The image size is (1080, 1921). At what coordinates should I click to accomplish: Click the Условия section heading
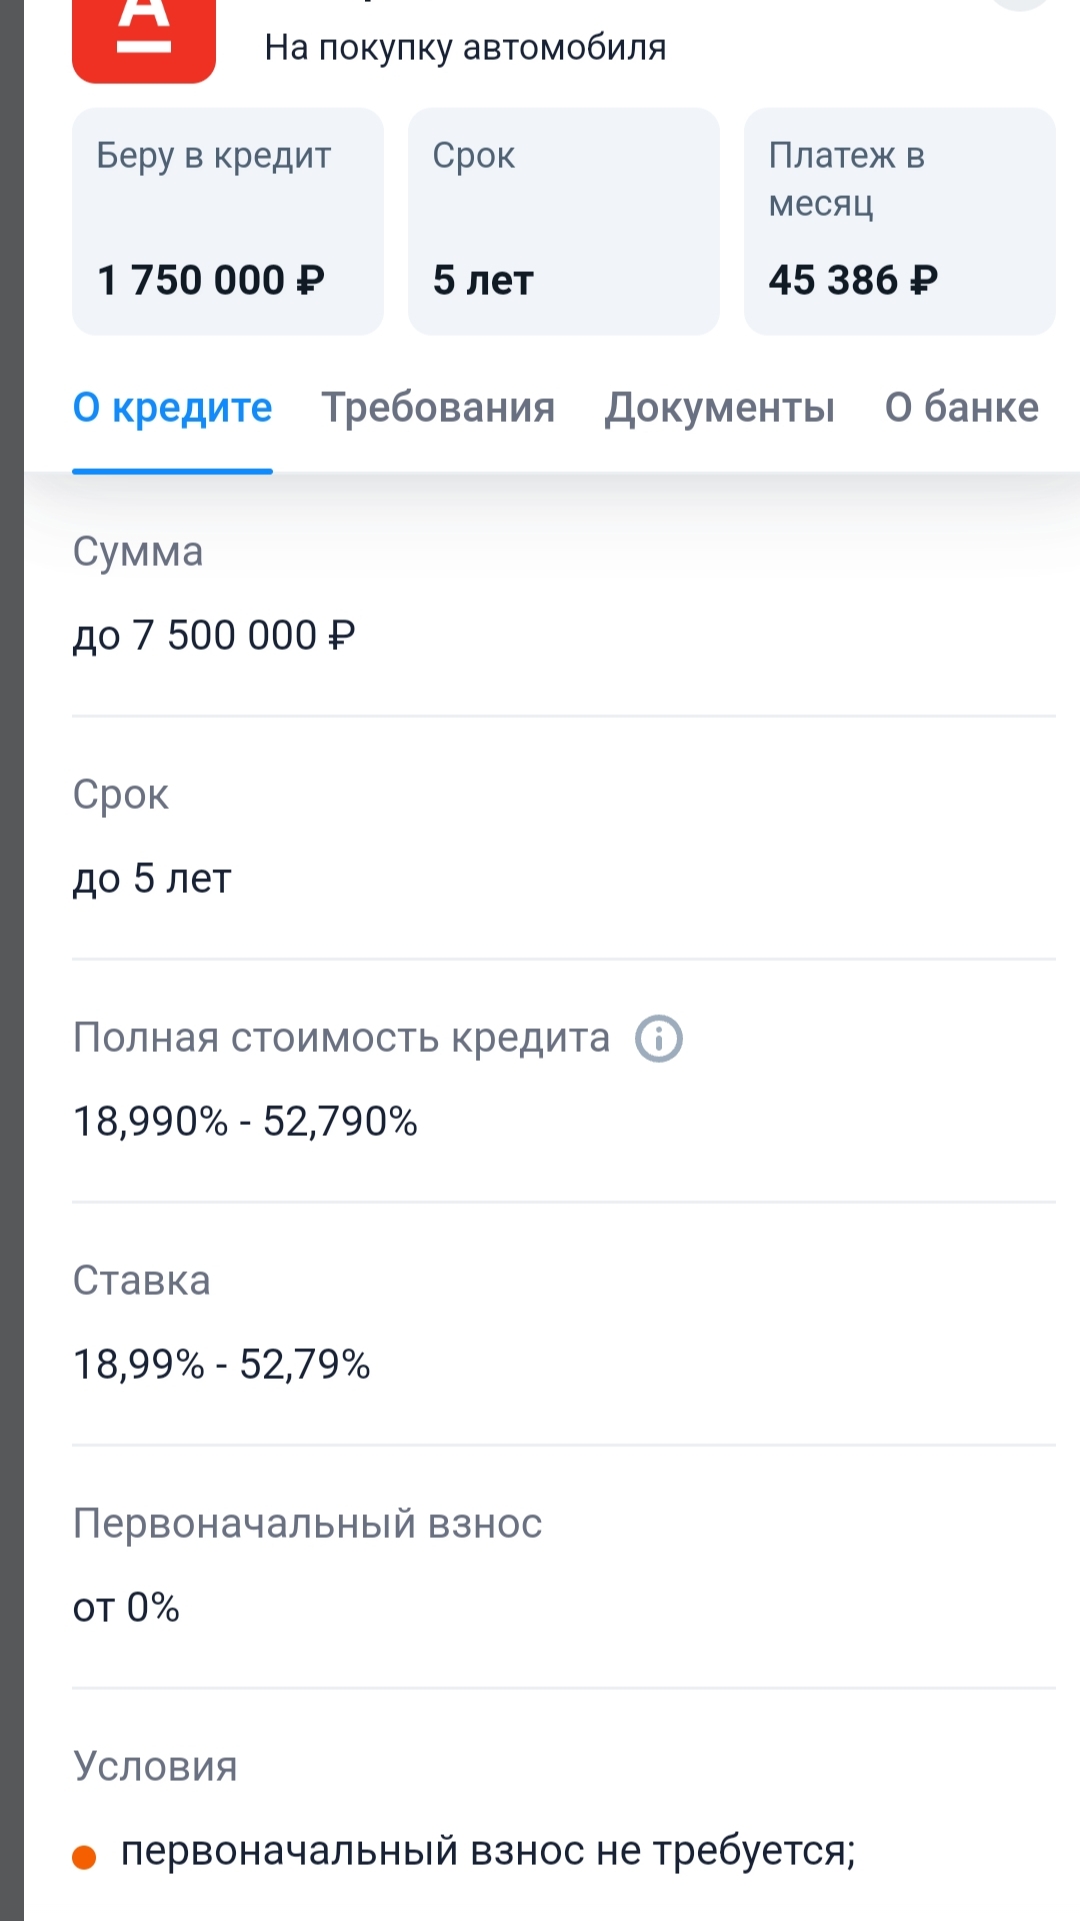(x=155, y=1767)
